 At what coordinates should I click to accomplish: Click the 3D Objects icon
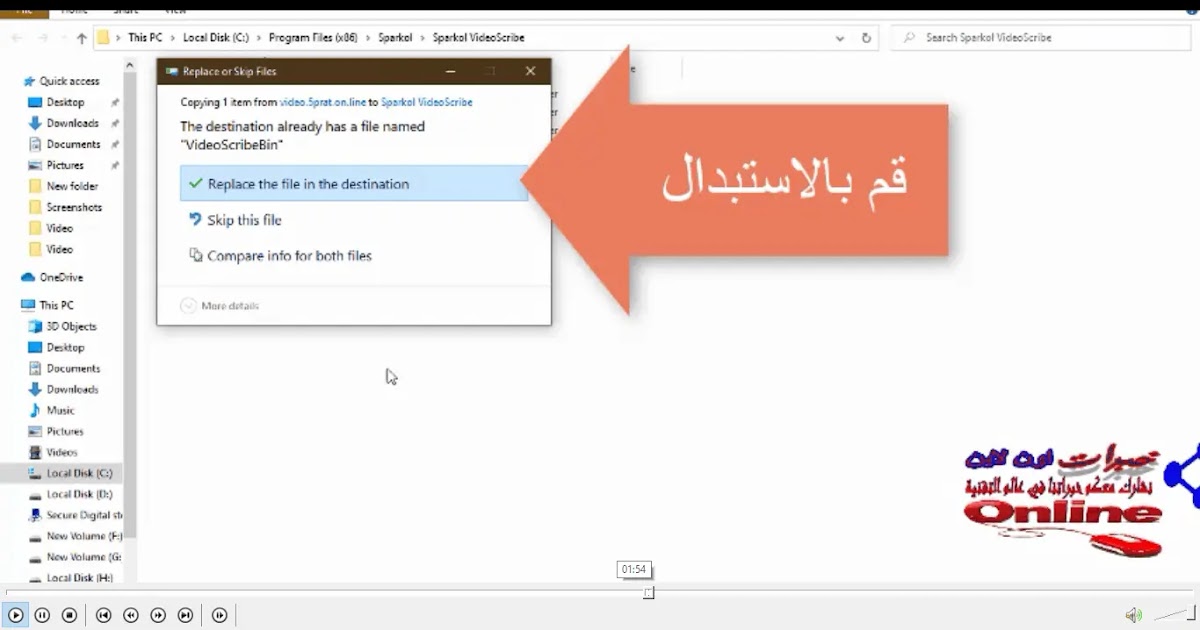(36, 326)
